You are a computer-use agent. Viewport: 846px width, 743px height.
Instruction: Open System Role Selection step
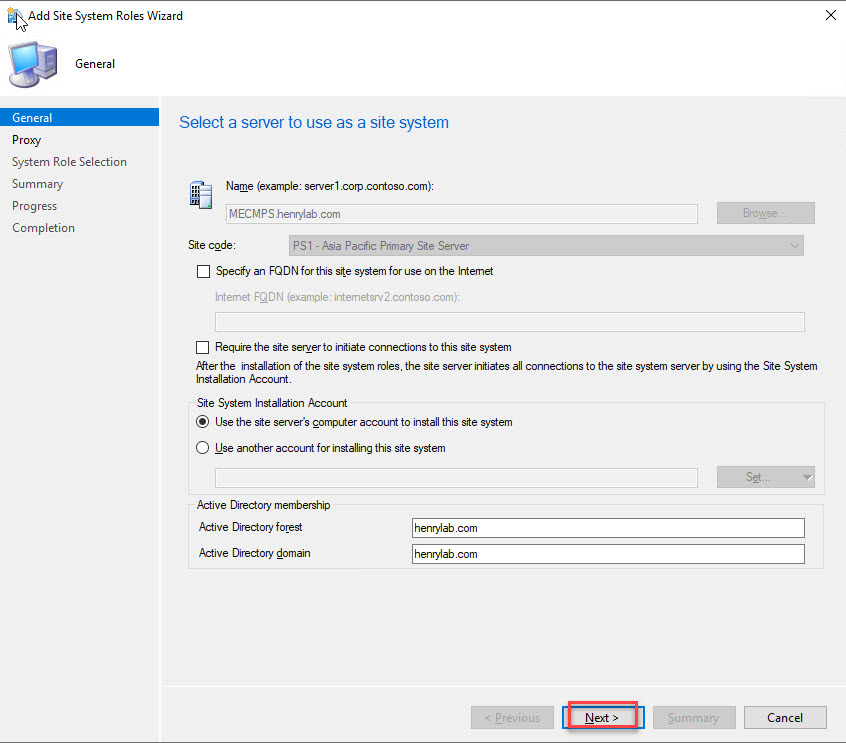[x=69, y=162]
